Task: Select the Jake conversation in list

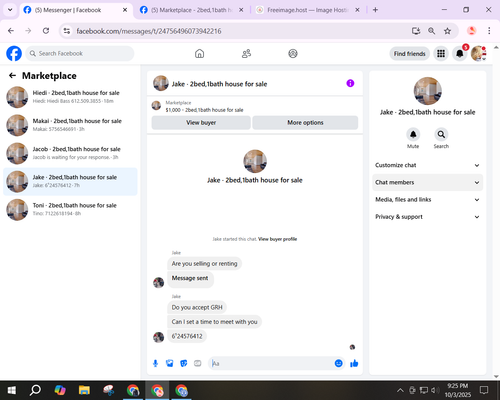Action: click(70, 181)
